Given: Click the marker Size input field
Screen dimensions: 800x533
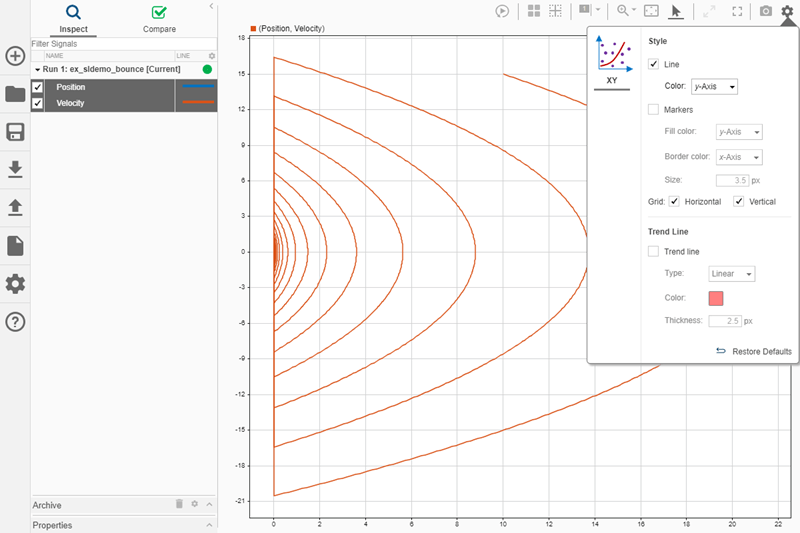Looking at the screenshot, I should [733, 180].
